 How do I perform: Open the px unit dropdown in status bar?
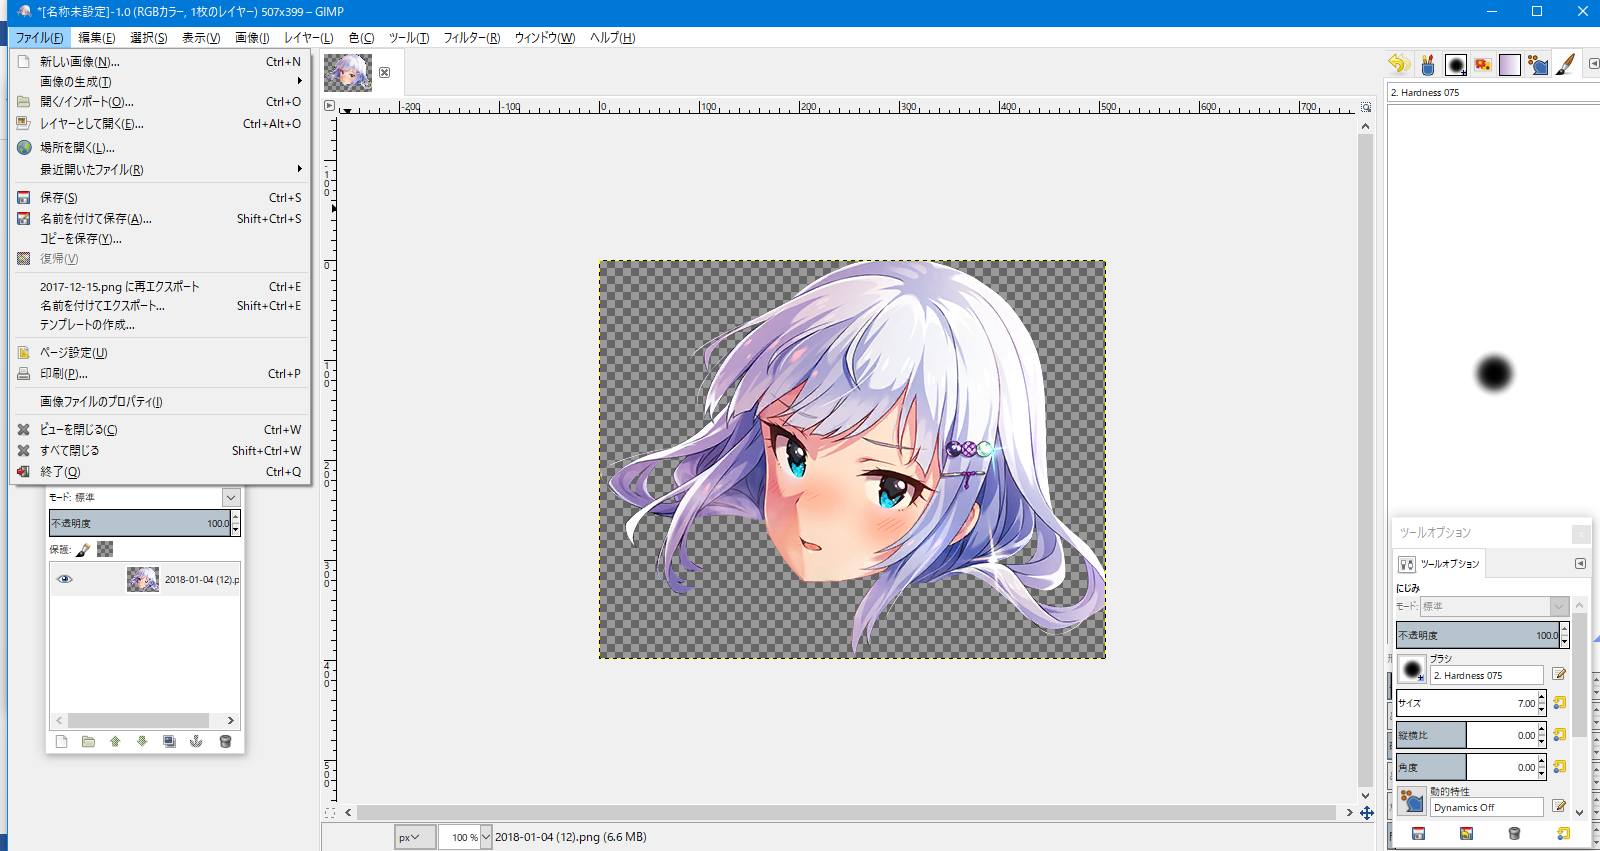414,837
